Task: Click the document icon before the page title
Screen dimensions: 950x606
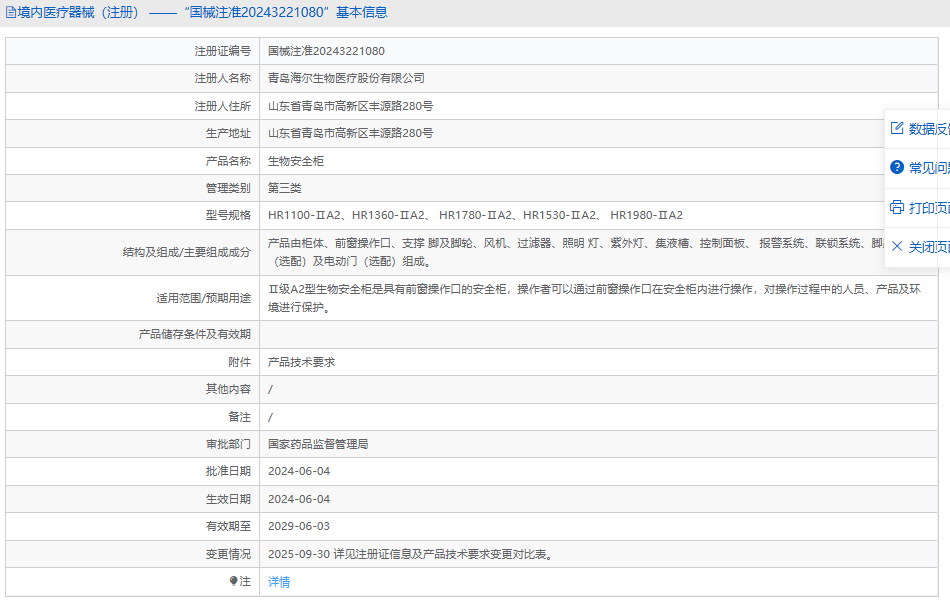Action: click(x=11, y=12)
